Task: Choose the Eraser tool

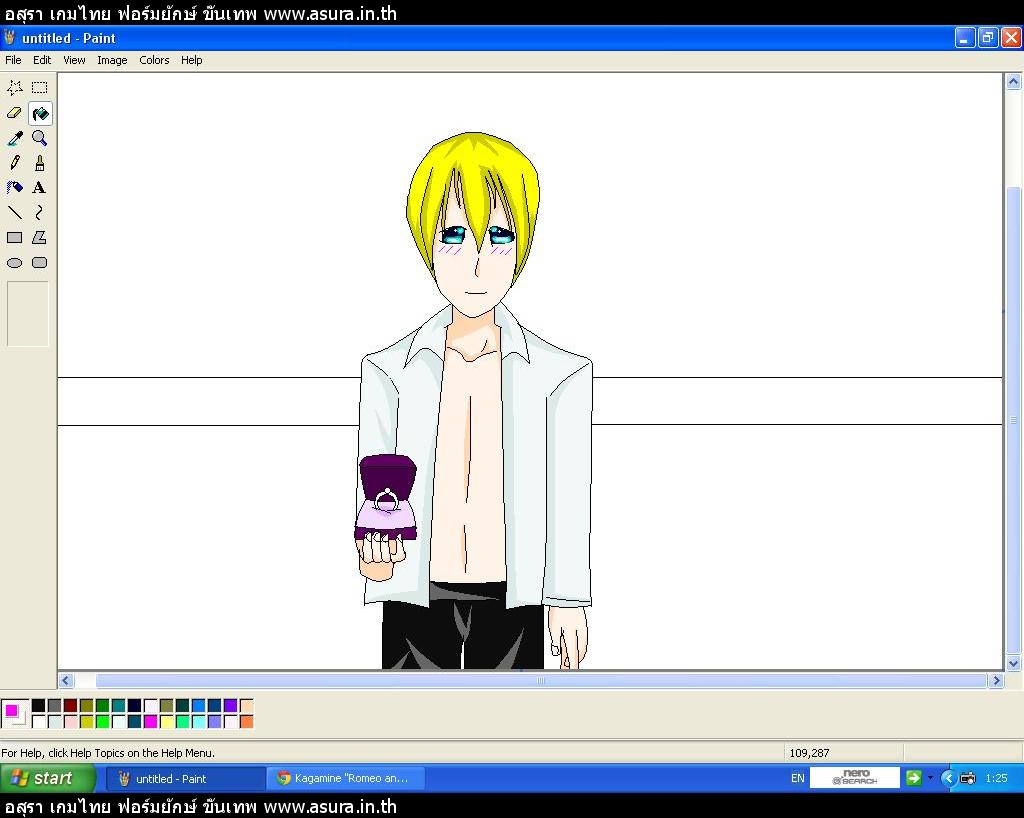Action: [x=14, y=113]
